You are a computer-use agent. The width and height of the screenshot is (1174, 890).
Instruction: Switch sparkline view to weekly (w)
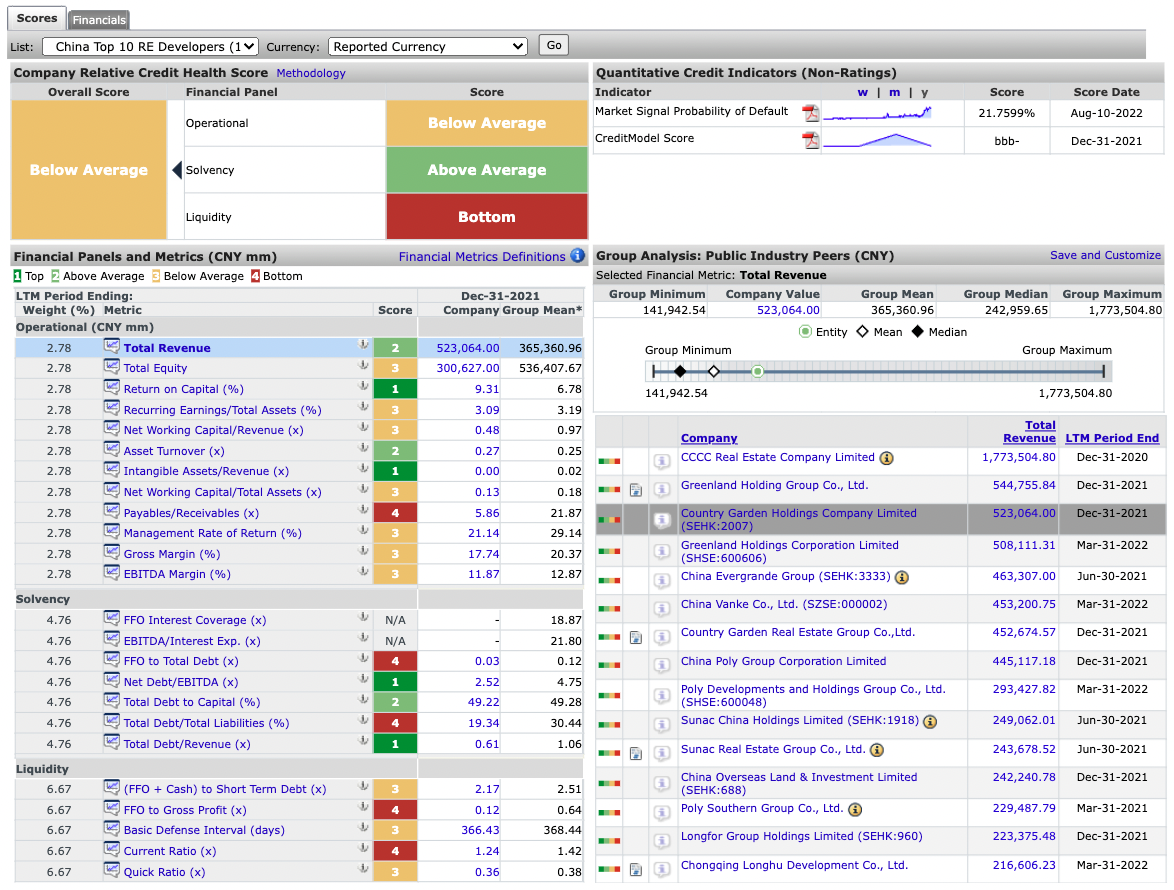pyautogui.click(x=862, y=92)
